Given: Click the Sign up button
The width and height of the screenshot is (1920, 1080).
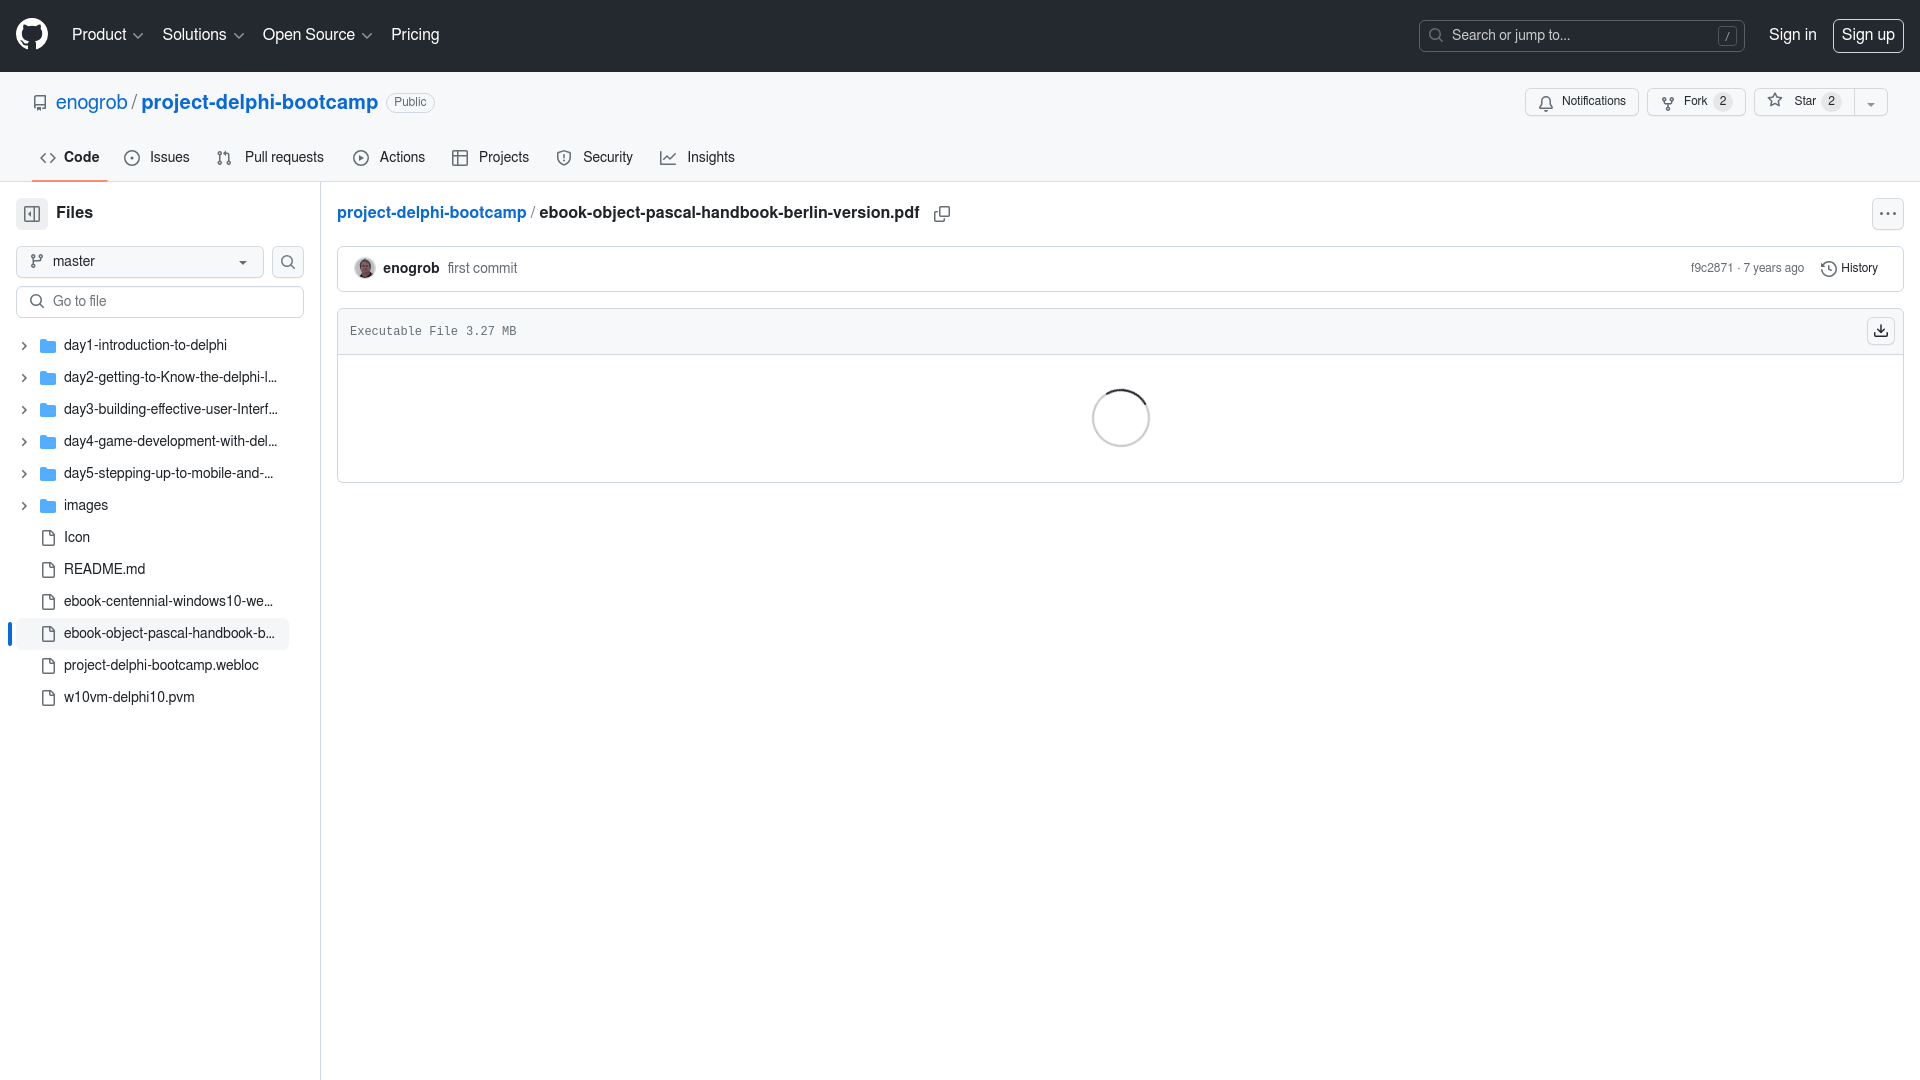Looking at the screenshot, I should [1867, 35].
